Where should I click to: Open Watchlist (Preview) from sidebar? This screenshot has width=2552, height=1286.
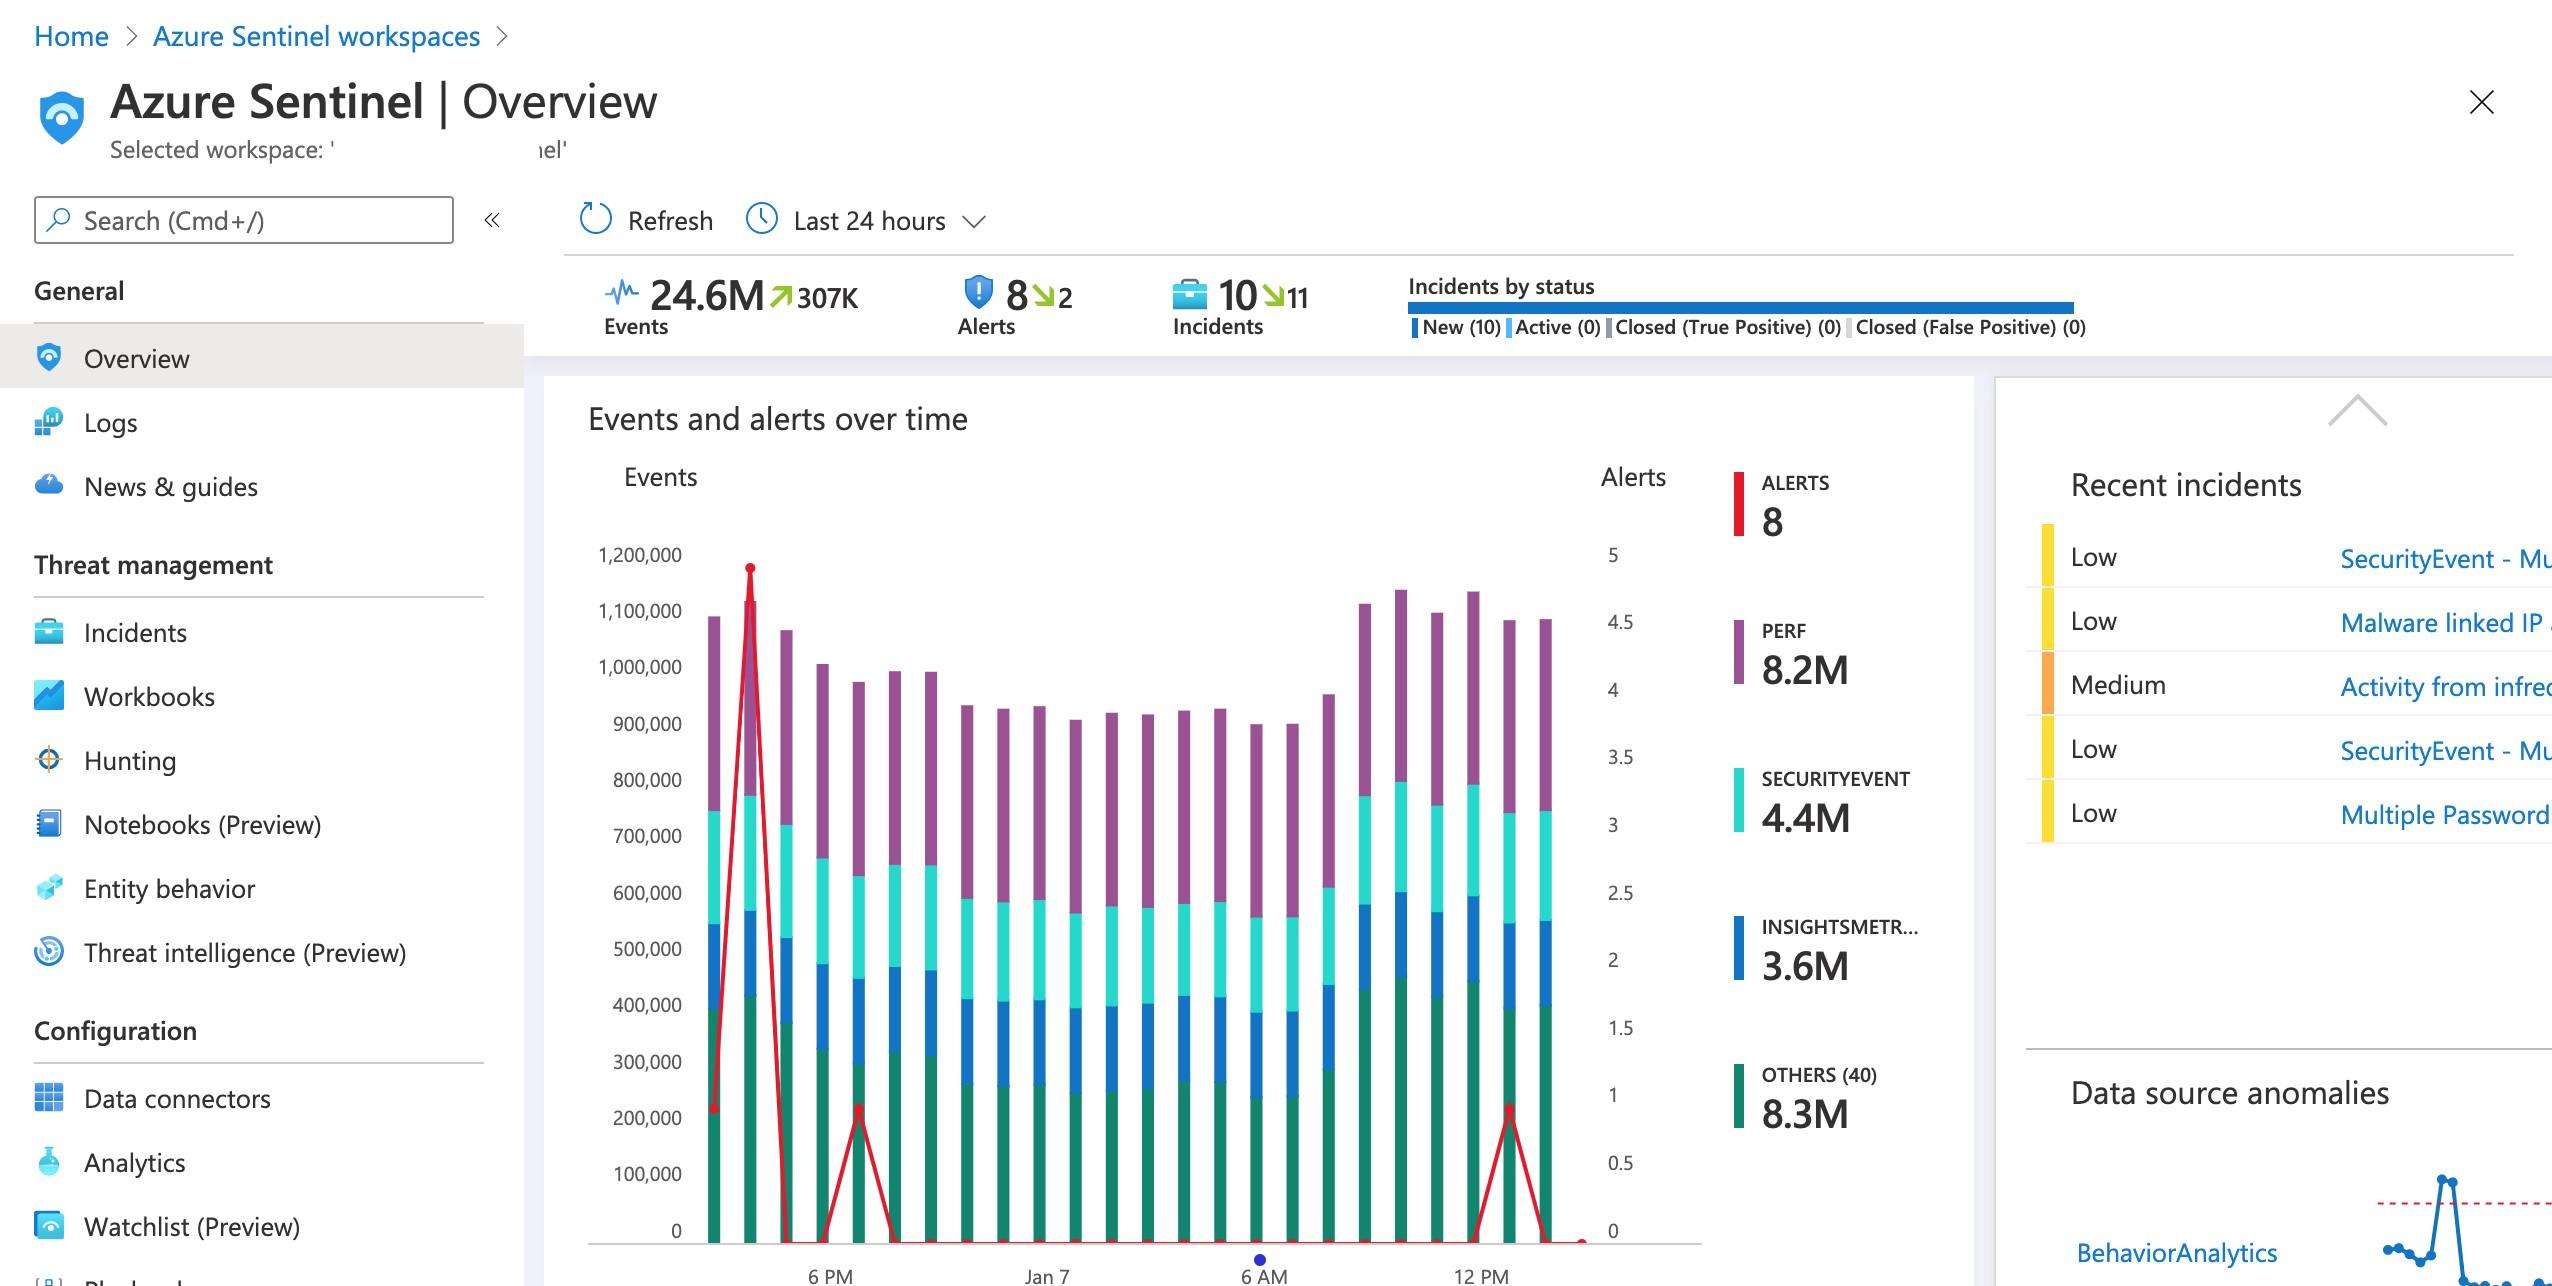pos(191,1227)
